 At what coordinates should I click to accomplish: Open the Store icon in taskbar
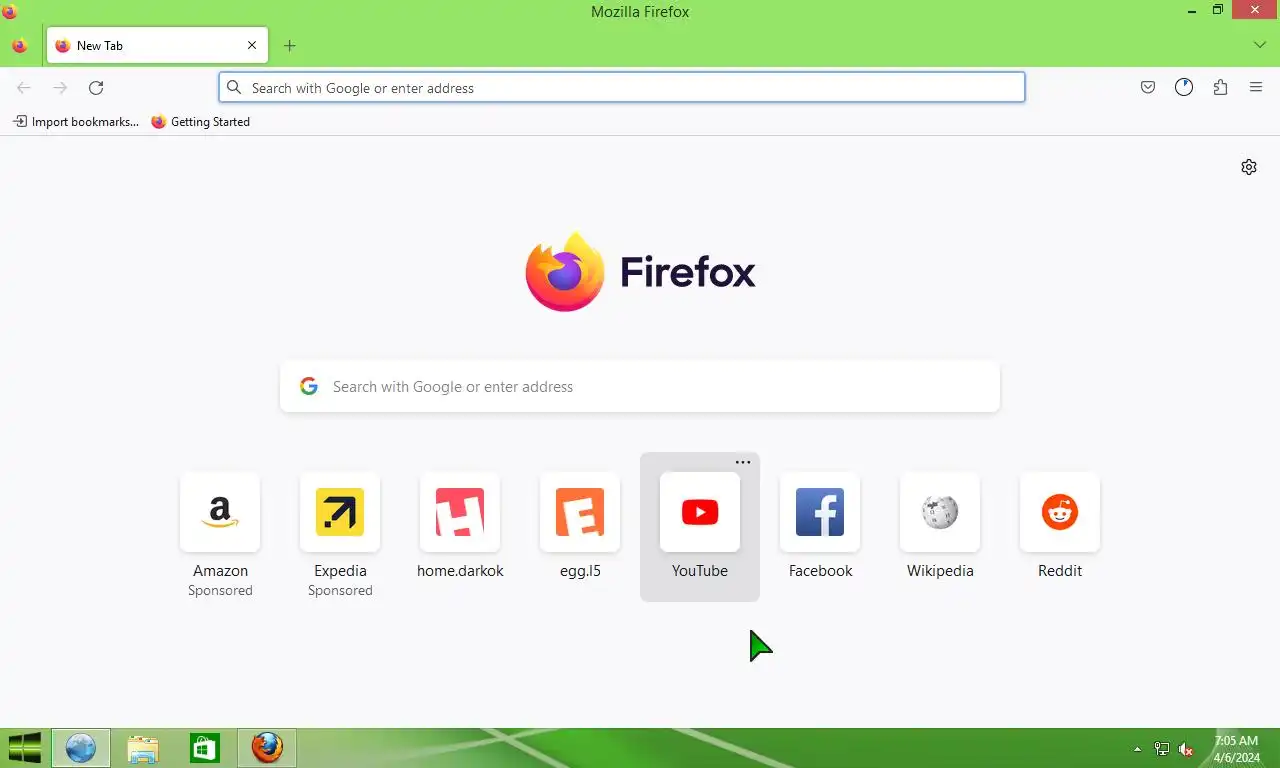[x=205, y=748]
